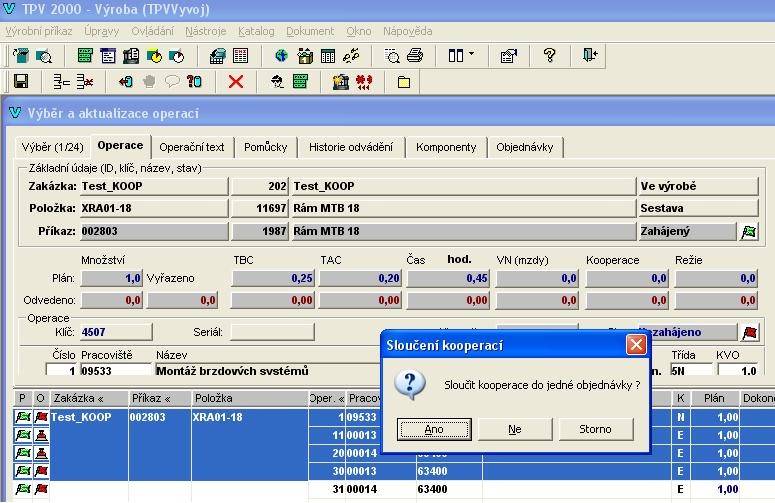Click the yellow folder icon
Image resolution: width=775 pixels, height=503 pixels.
tap(404, 82)
